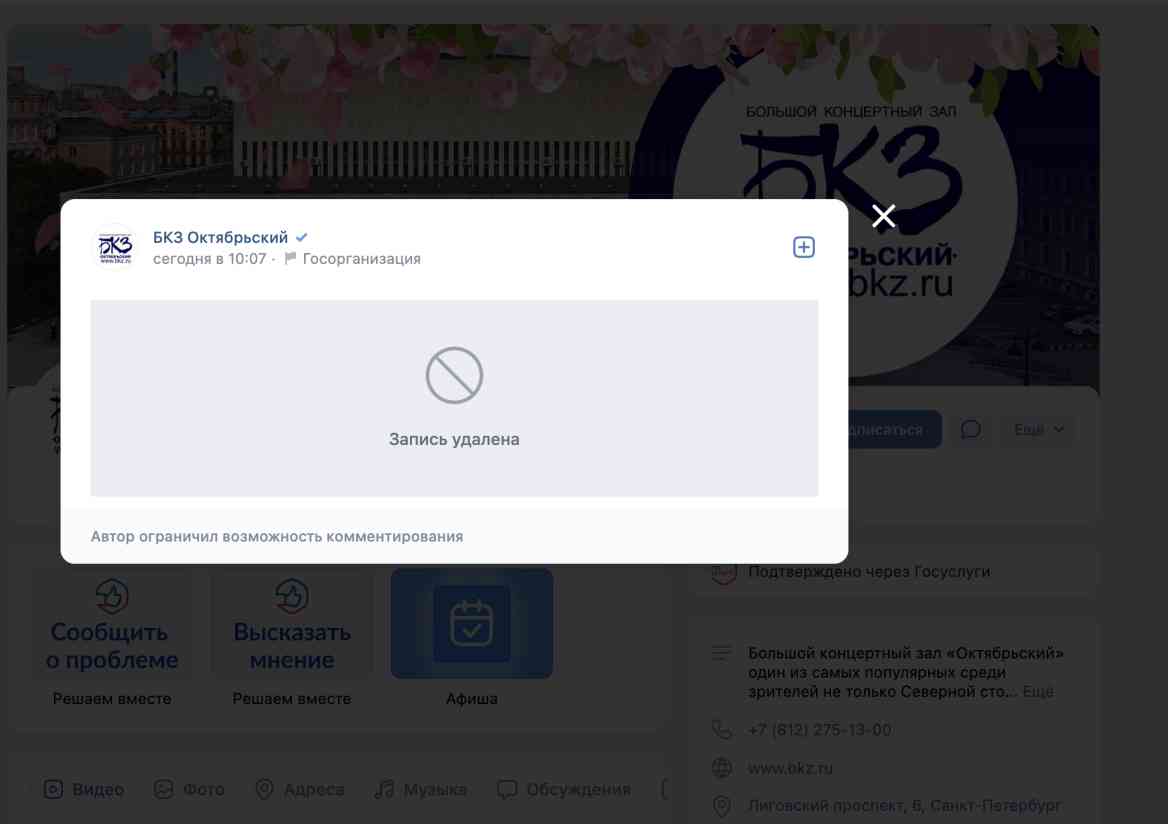1168x824 pixels.
Task: Click phone number +7 (812) 275-13-00
Action: click(x=819, y=730)
